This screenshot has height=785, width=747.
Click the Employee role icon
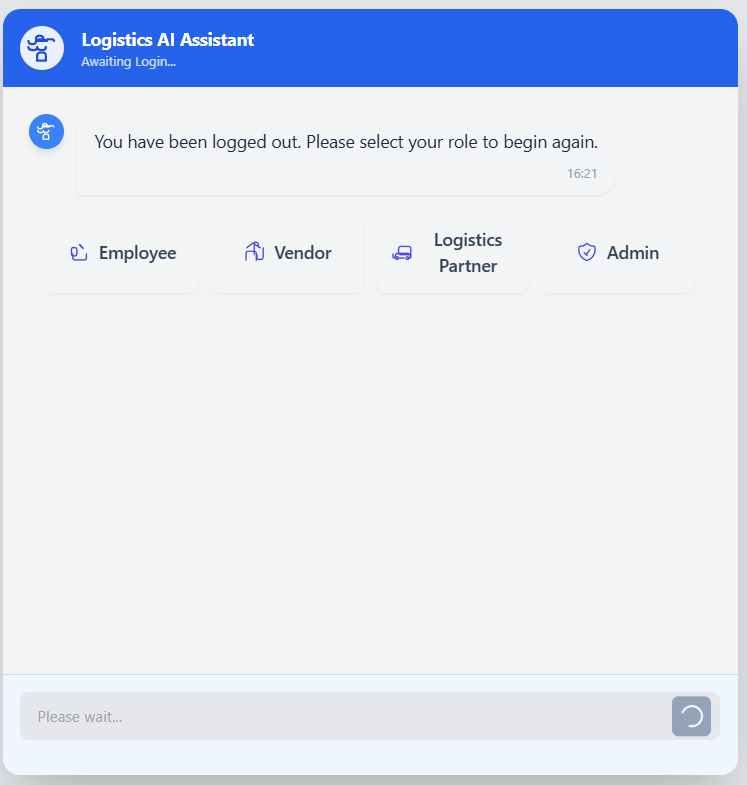79,253
